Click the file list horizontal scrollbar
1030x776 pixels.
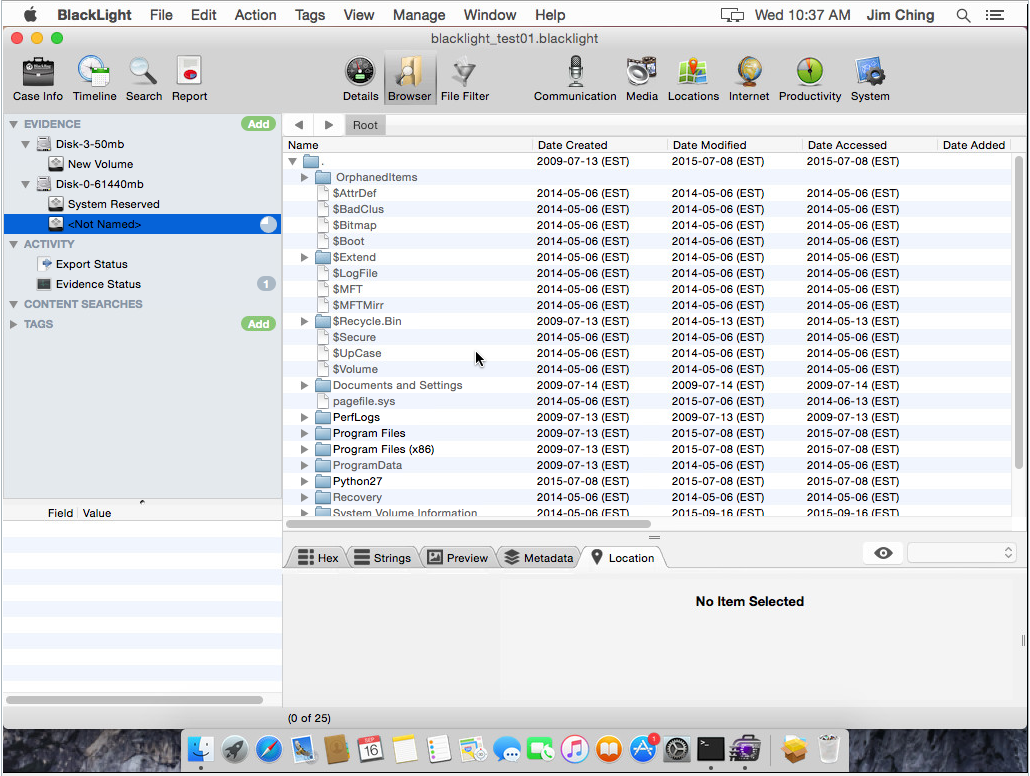coord(468,524)
